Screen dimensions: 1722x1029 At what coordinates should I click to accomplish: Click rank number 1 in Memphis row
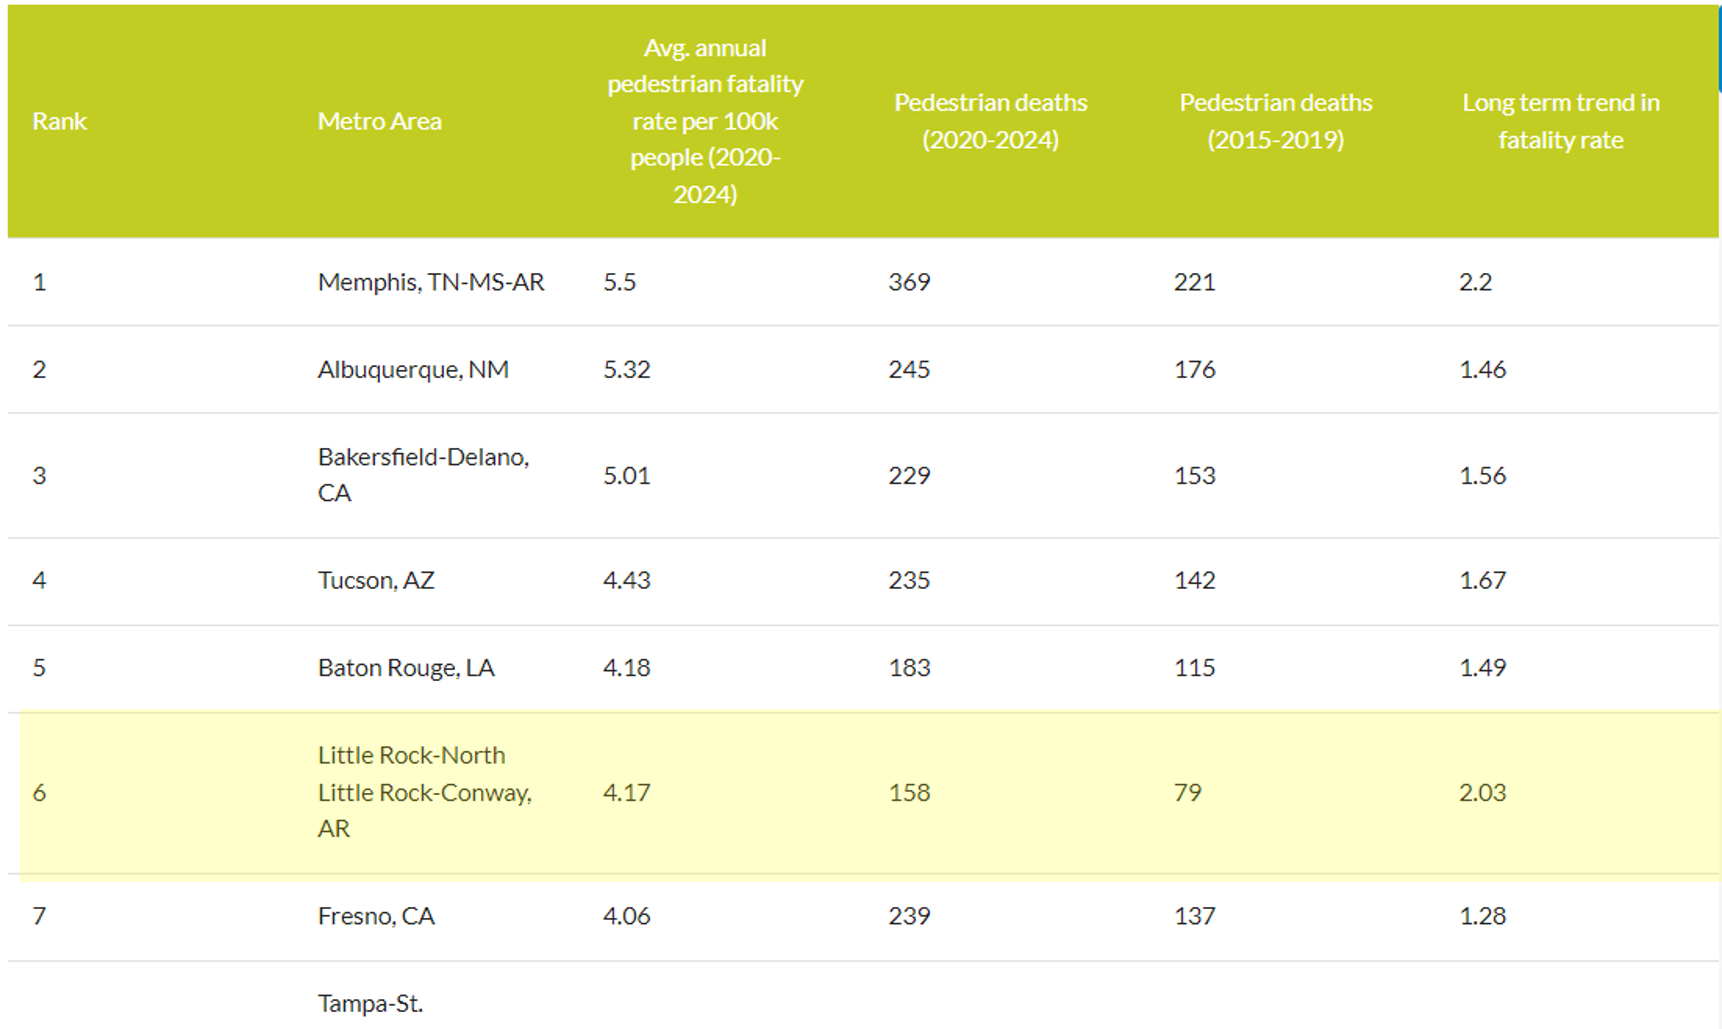(39, 282)
